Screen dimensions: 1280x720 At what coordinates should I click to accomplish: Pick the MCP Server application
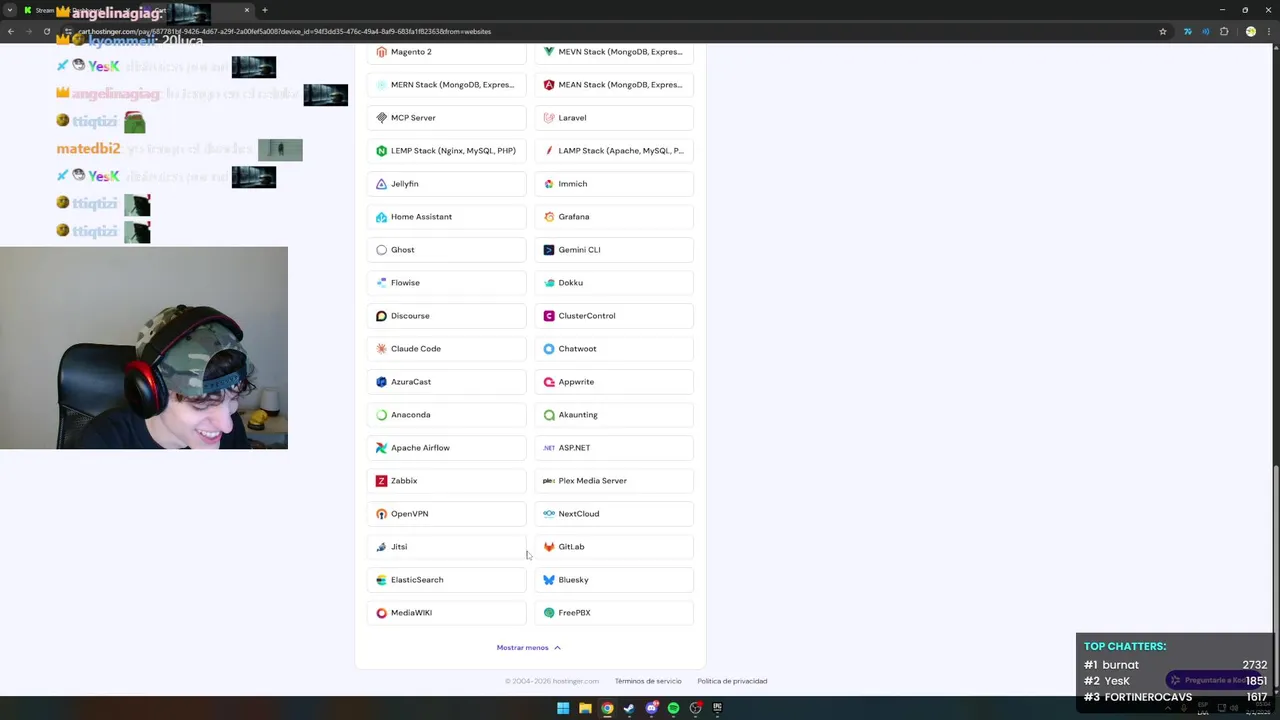point(447,118)
